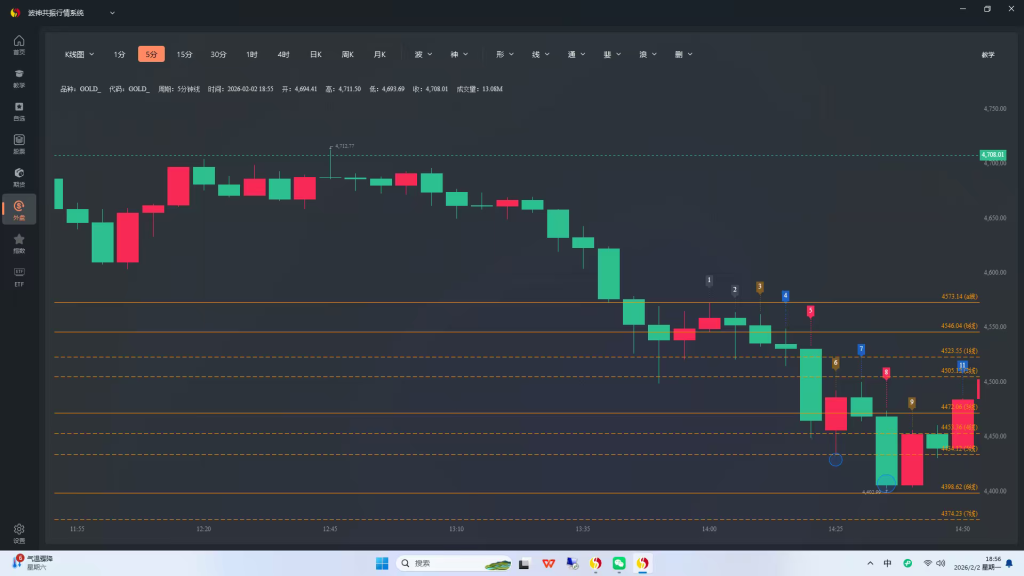
Task: Open the 期货 futures sidebar icon
Action: 19,176
